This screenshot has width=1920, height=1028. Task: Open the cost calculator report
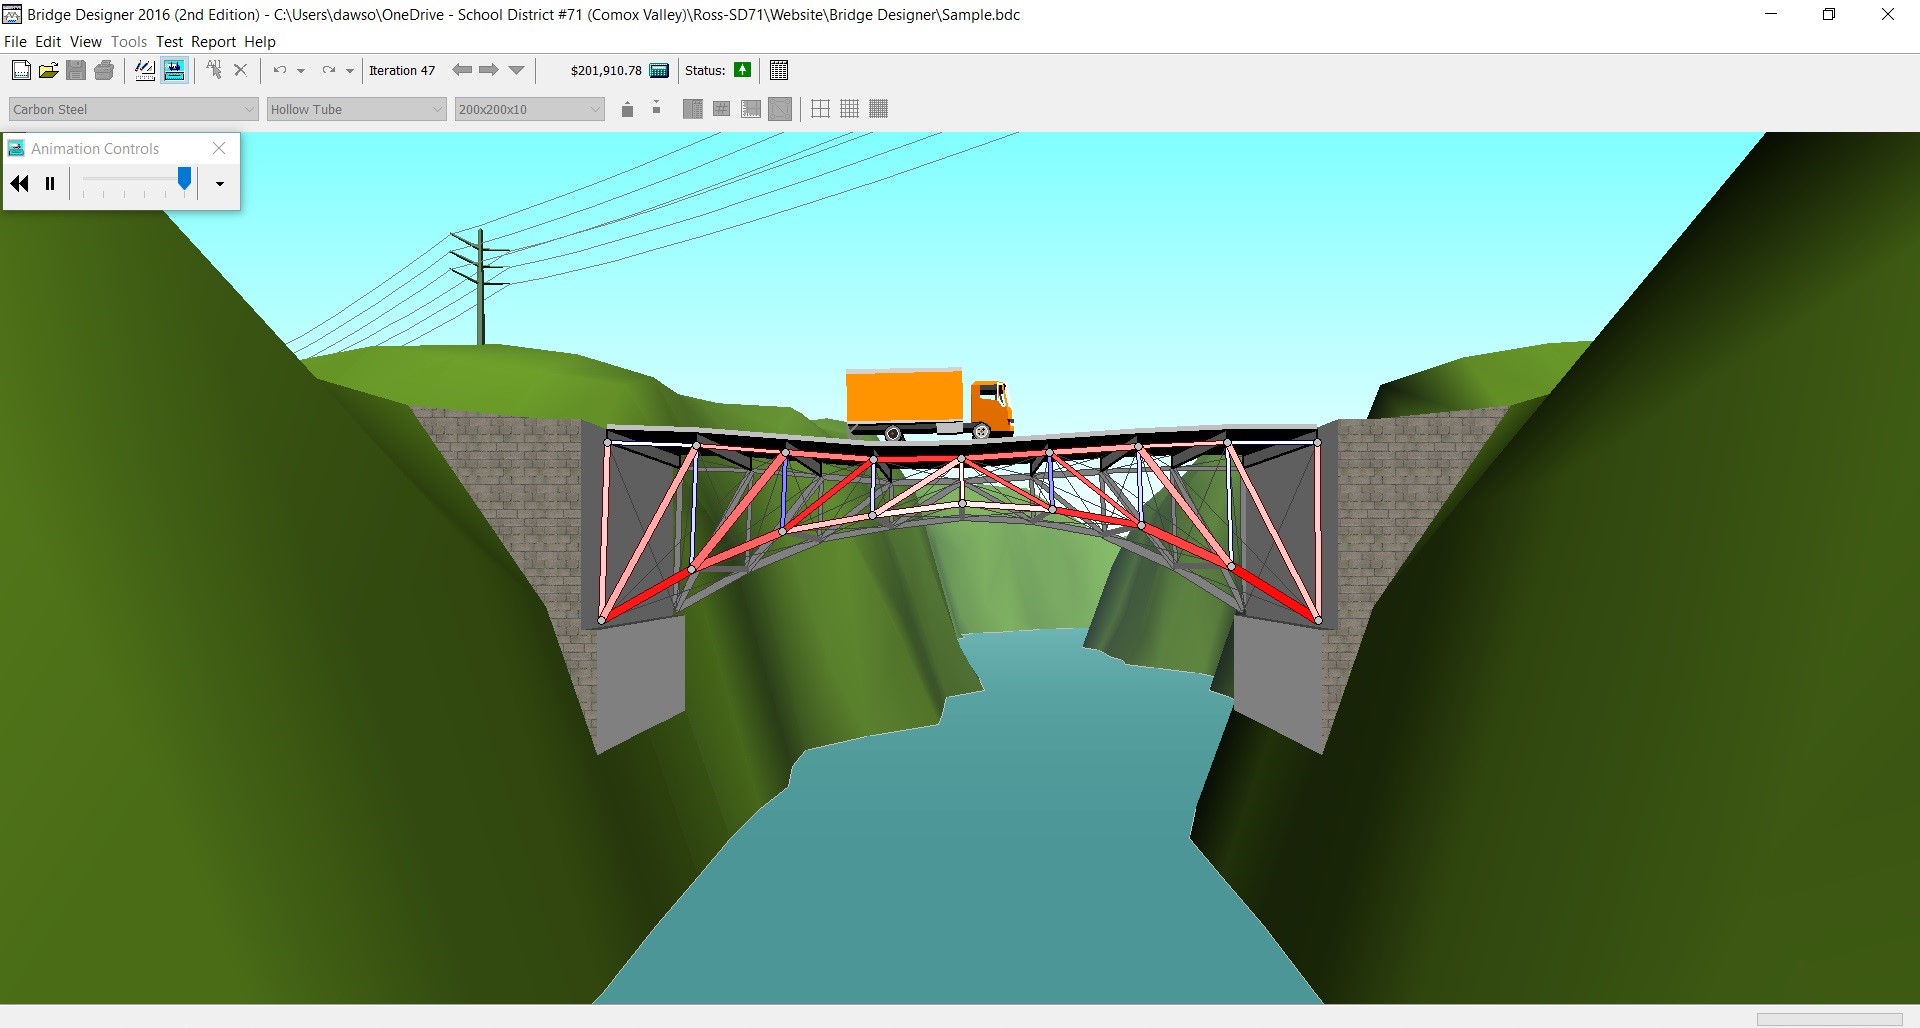tap(659, 70)
